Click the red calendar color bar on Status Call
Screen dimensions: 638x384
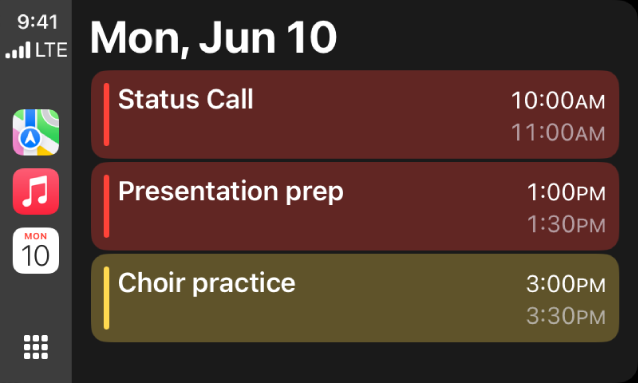pyautogui.click(x=106, y=114)
